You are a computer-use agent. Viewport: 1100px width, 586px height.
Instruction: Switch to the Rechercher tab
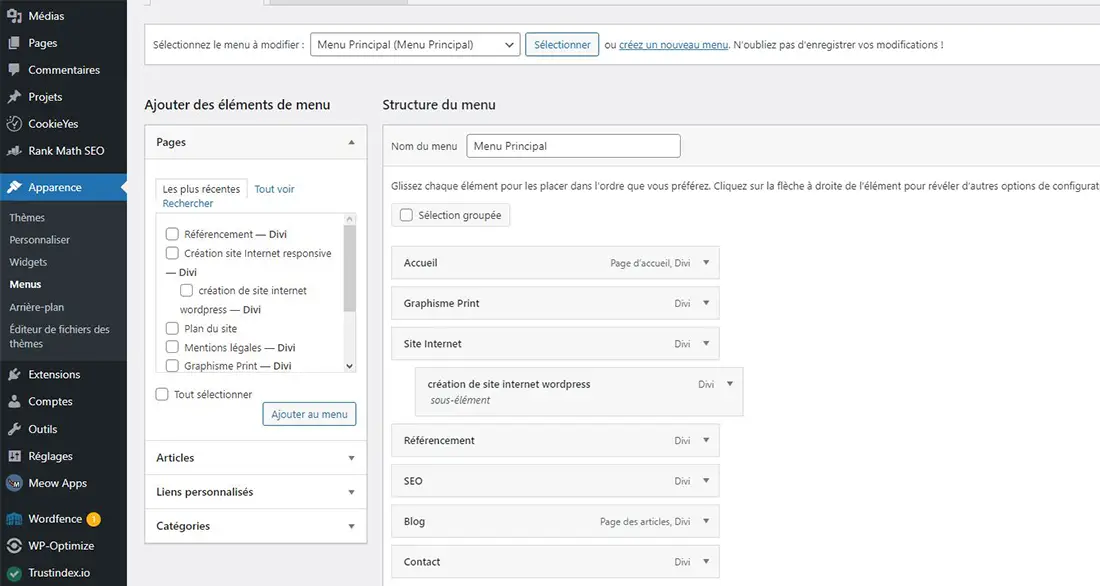pos(187,204)
